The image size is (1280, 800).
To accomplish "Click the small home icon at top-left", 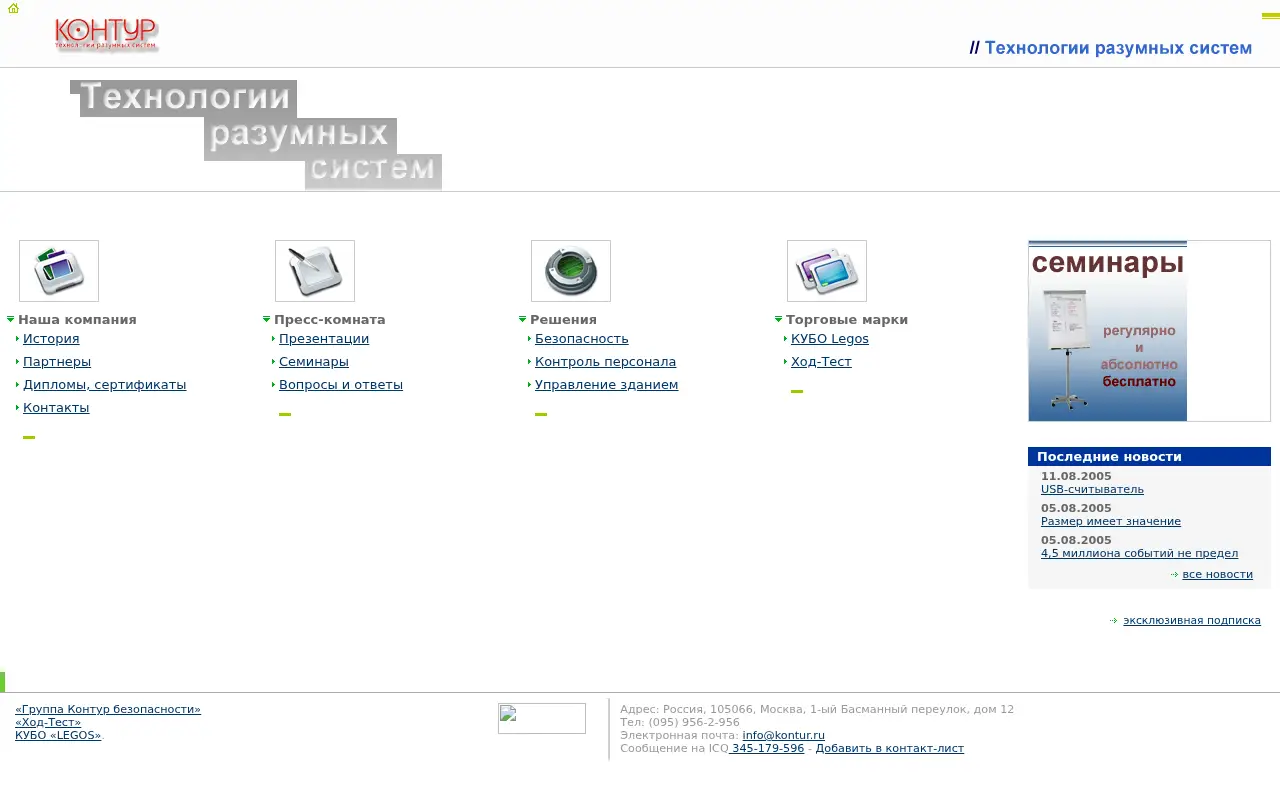I will [x=13, y=8].
